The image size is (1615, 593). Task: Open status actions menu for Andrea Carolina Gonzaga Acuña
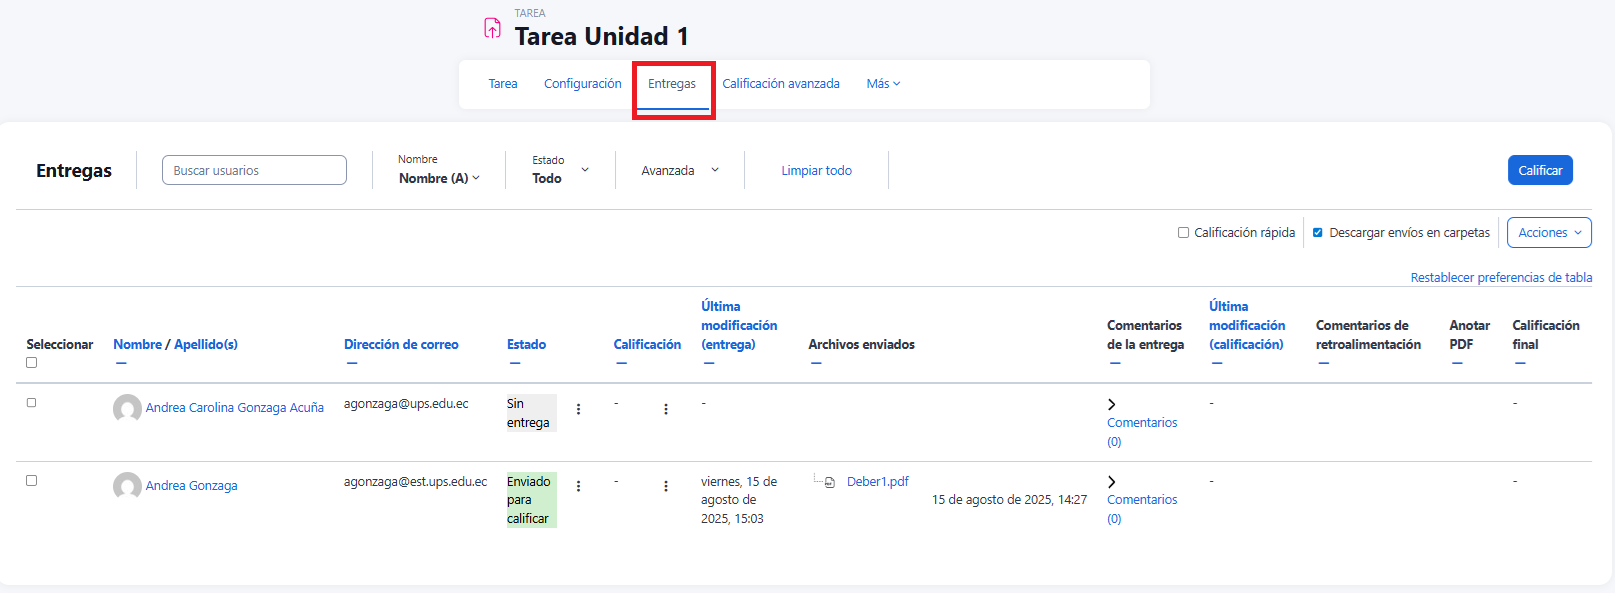578,409
